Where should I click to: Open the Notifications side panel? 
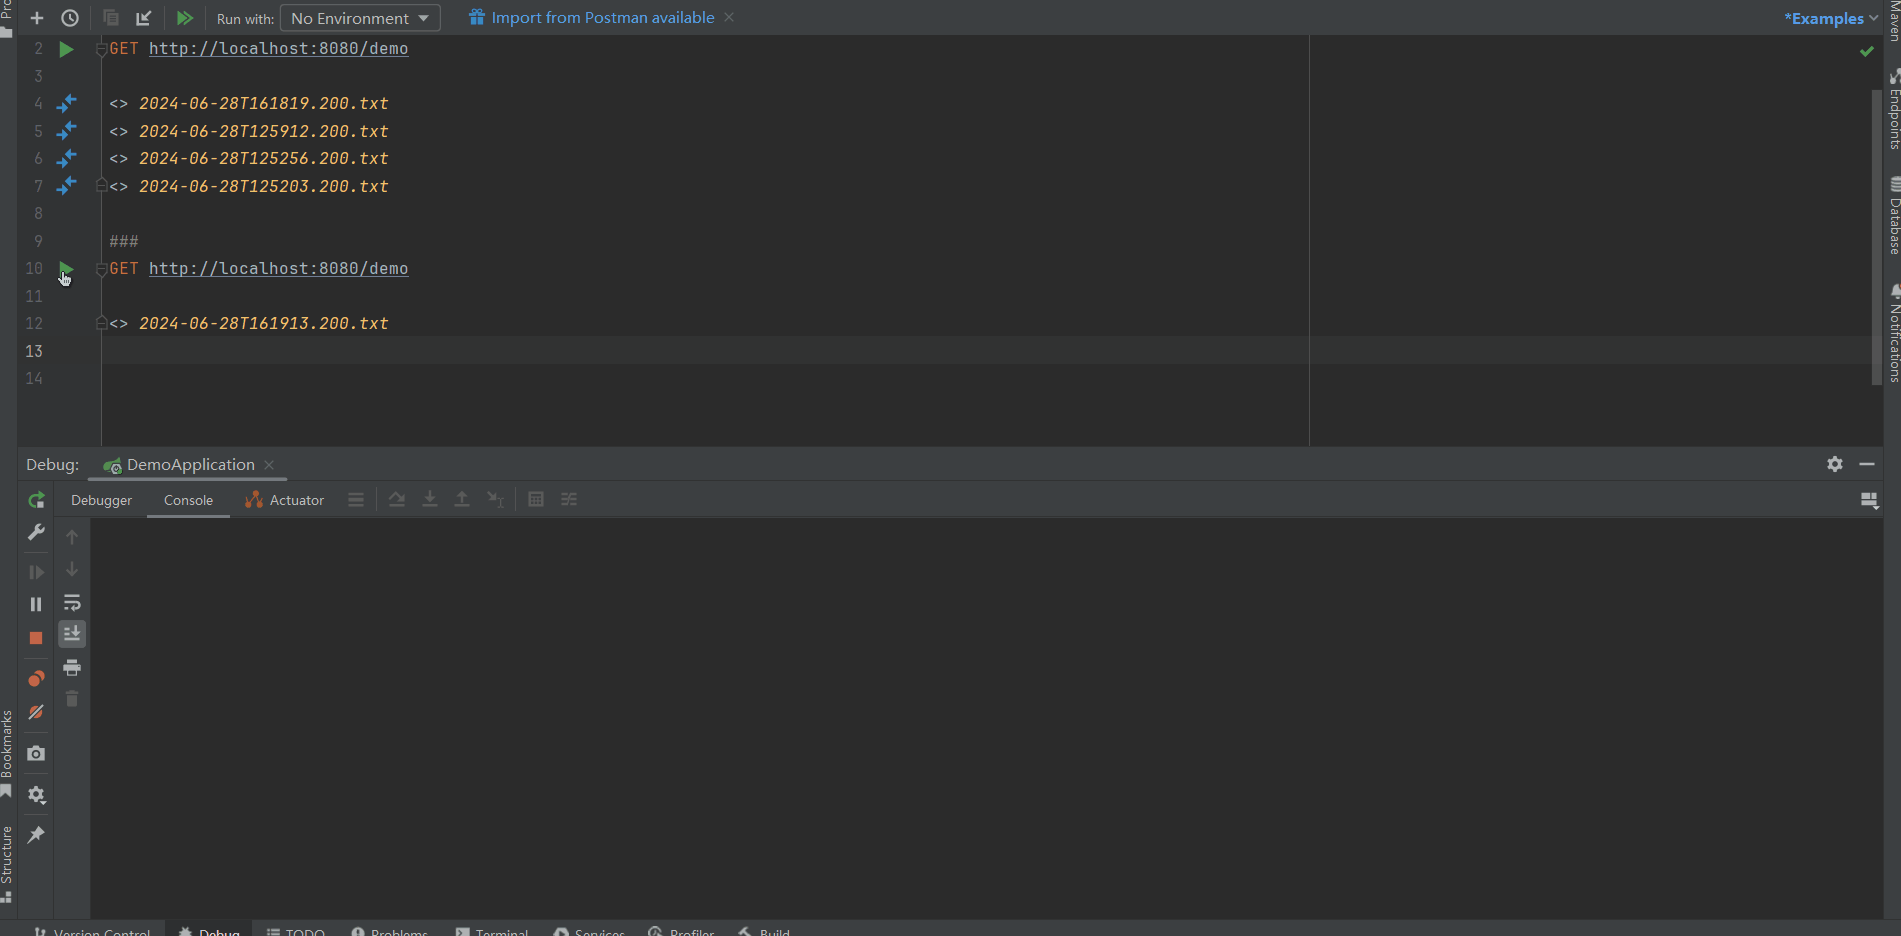[x=1893, y=333]
